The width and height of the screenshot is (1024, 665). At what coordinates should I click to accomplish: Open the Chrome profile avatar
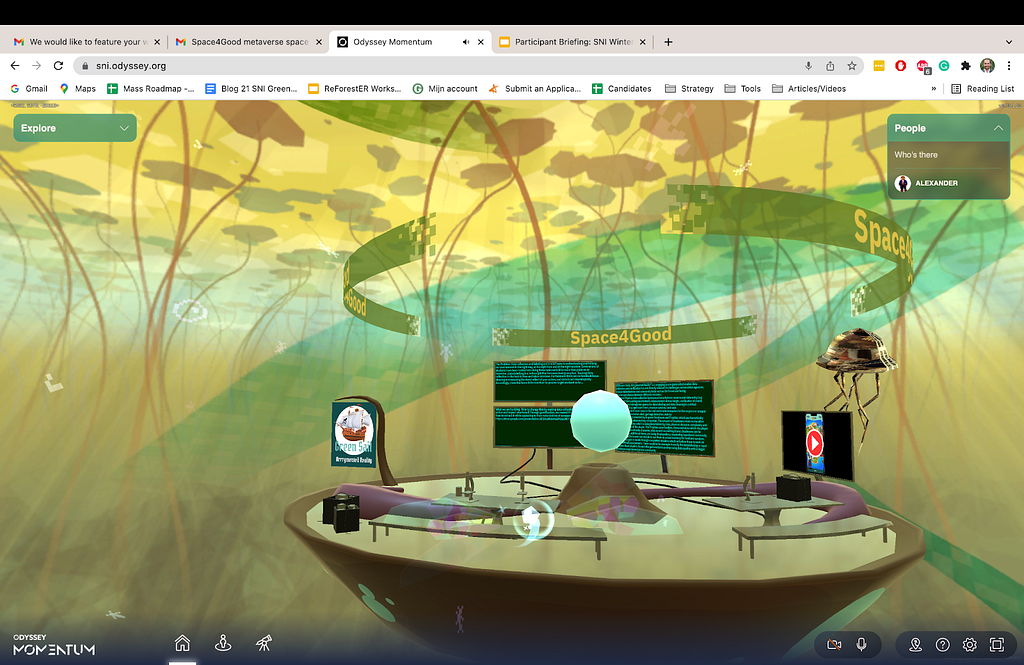(x=987, y=65)
